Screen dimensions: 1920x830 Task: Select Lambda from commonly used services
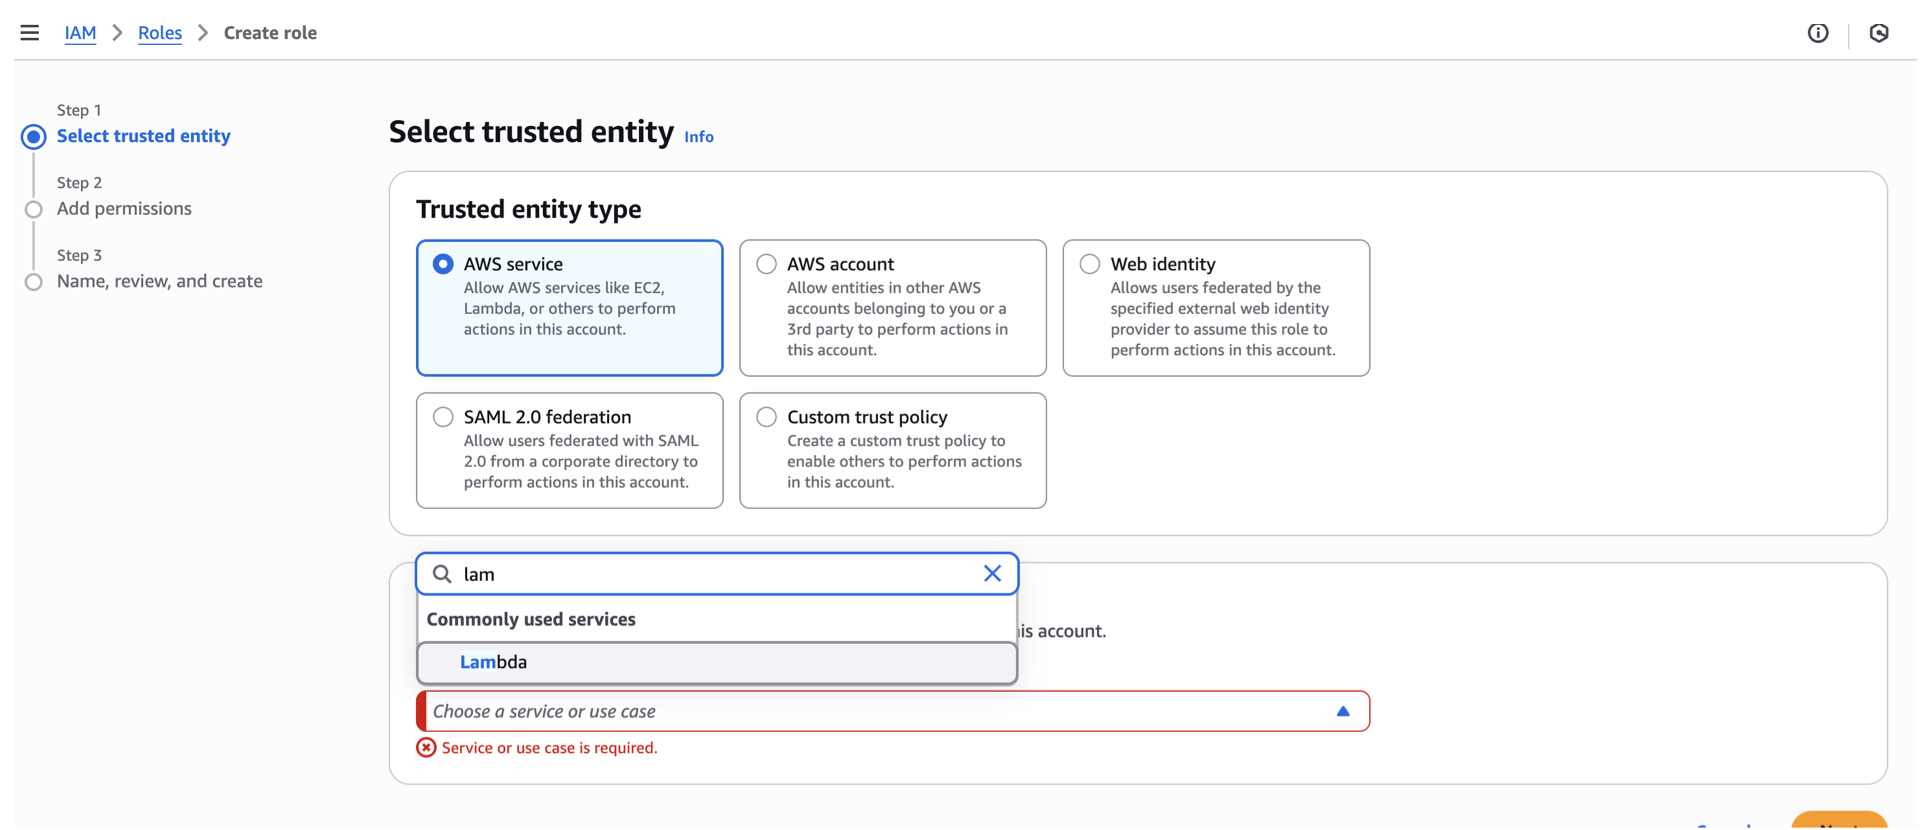tap(494, 662)
